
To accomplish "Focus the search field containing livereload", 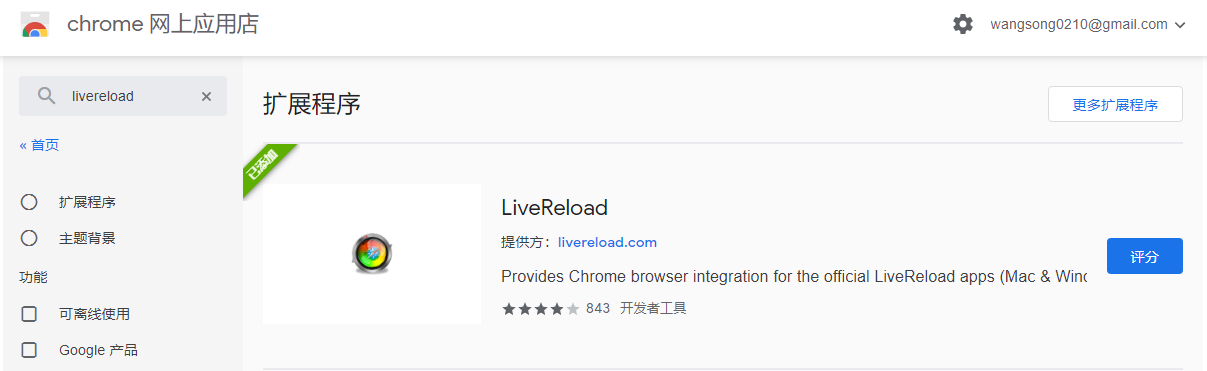I will coord(123,96).
